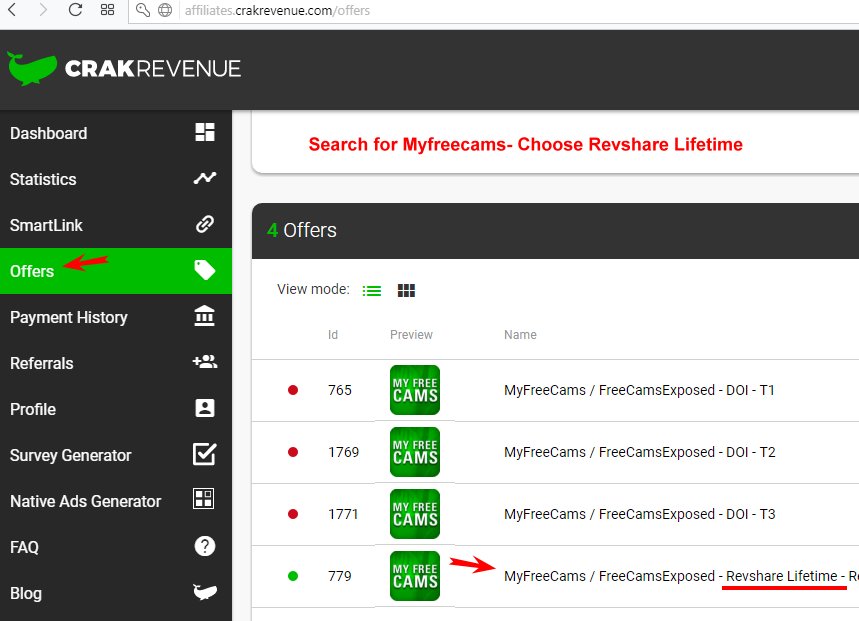The width and height of the screenshot is (859, 621).
Task: Click the Dashboard grid icon
Action: (205, 132)
